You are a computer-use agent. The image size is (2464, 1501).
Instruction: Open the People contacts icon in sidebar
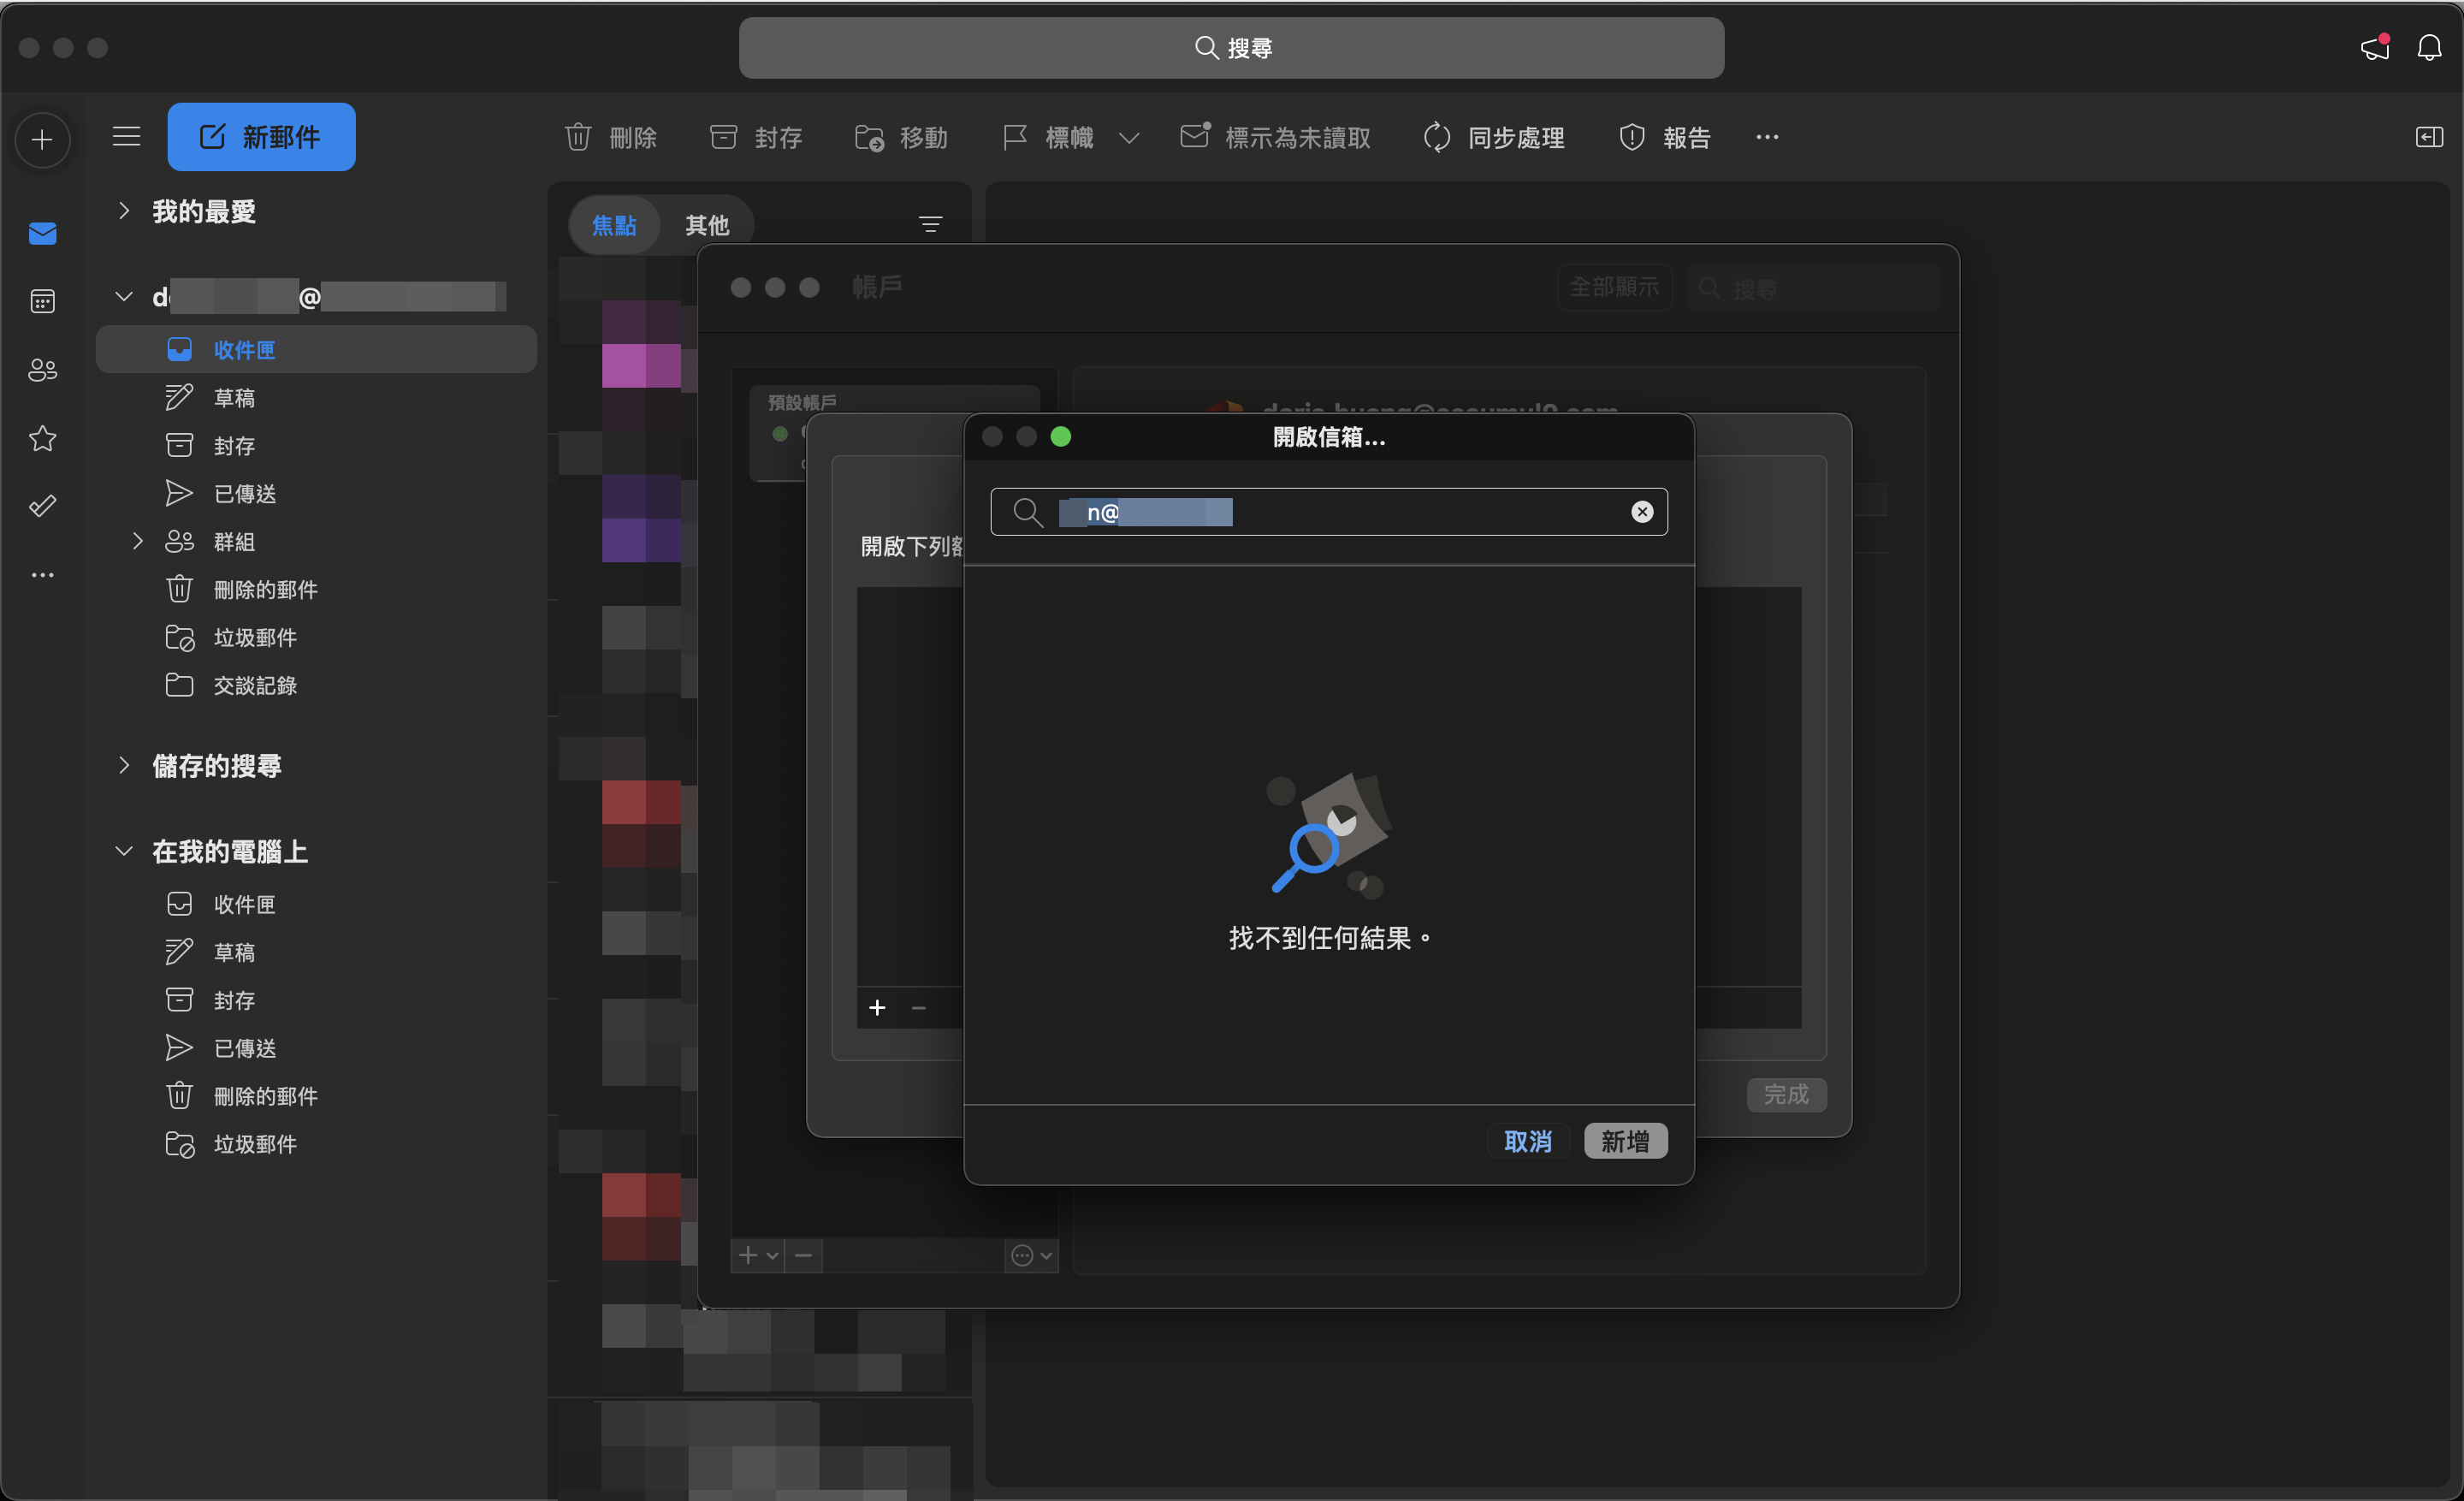pos(42,370)
